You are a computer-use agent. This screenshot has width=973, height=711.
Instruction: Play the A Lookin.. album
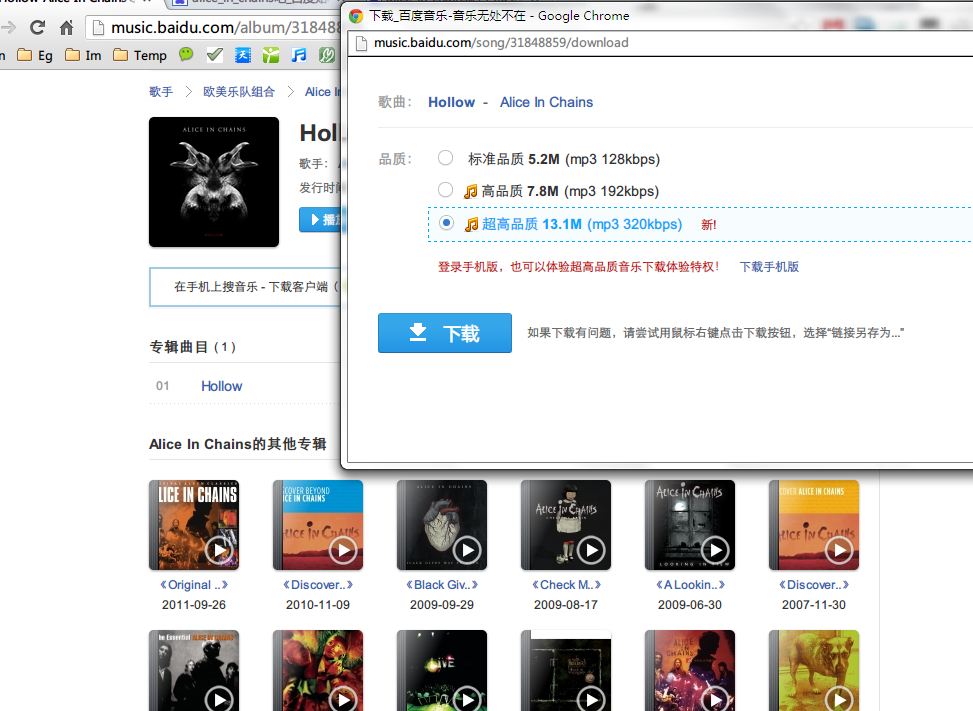(x=715, y=550)
